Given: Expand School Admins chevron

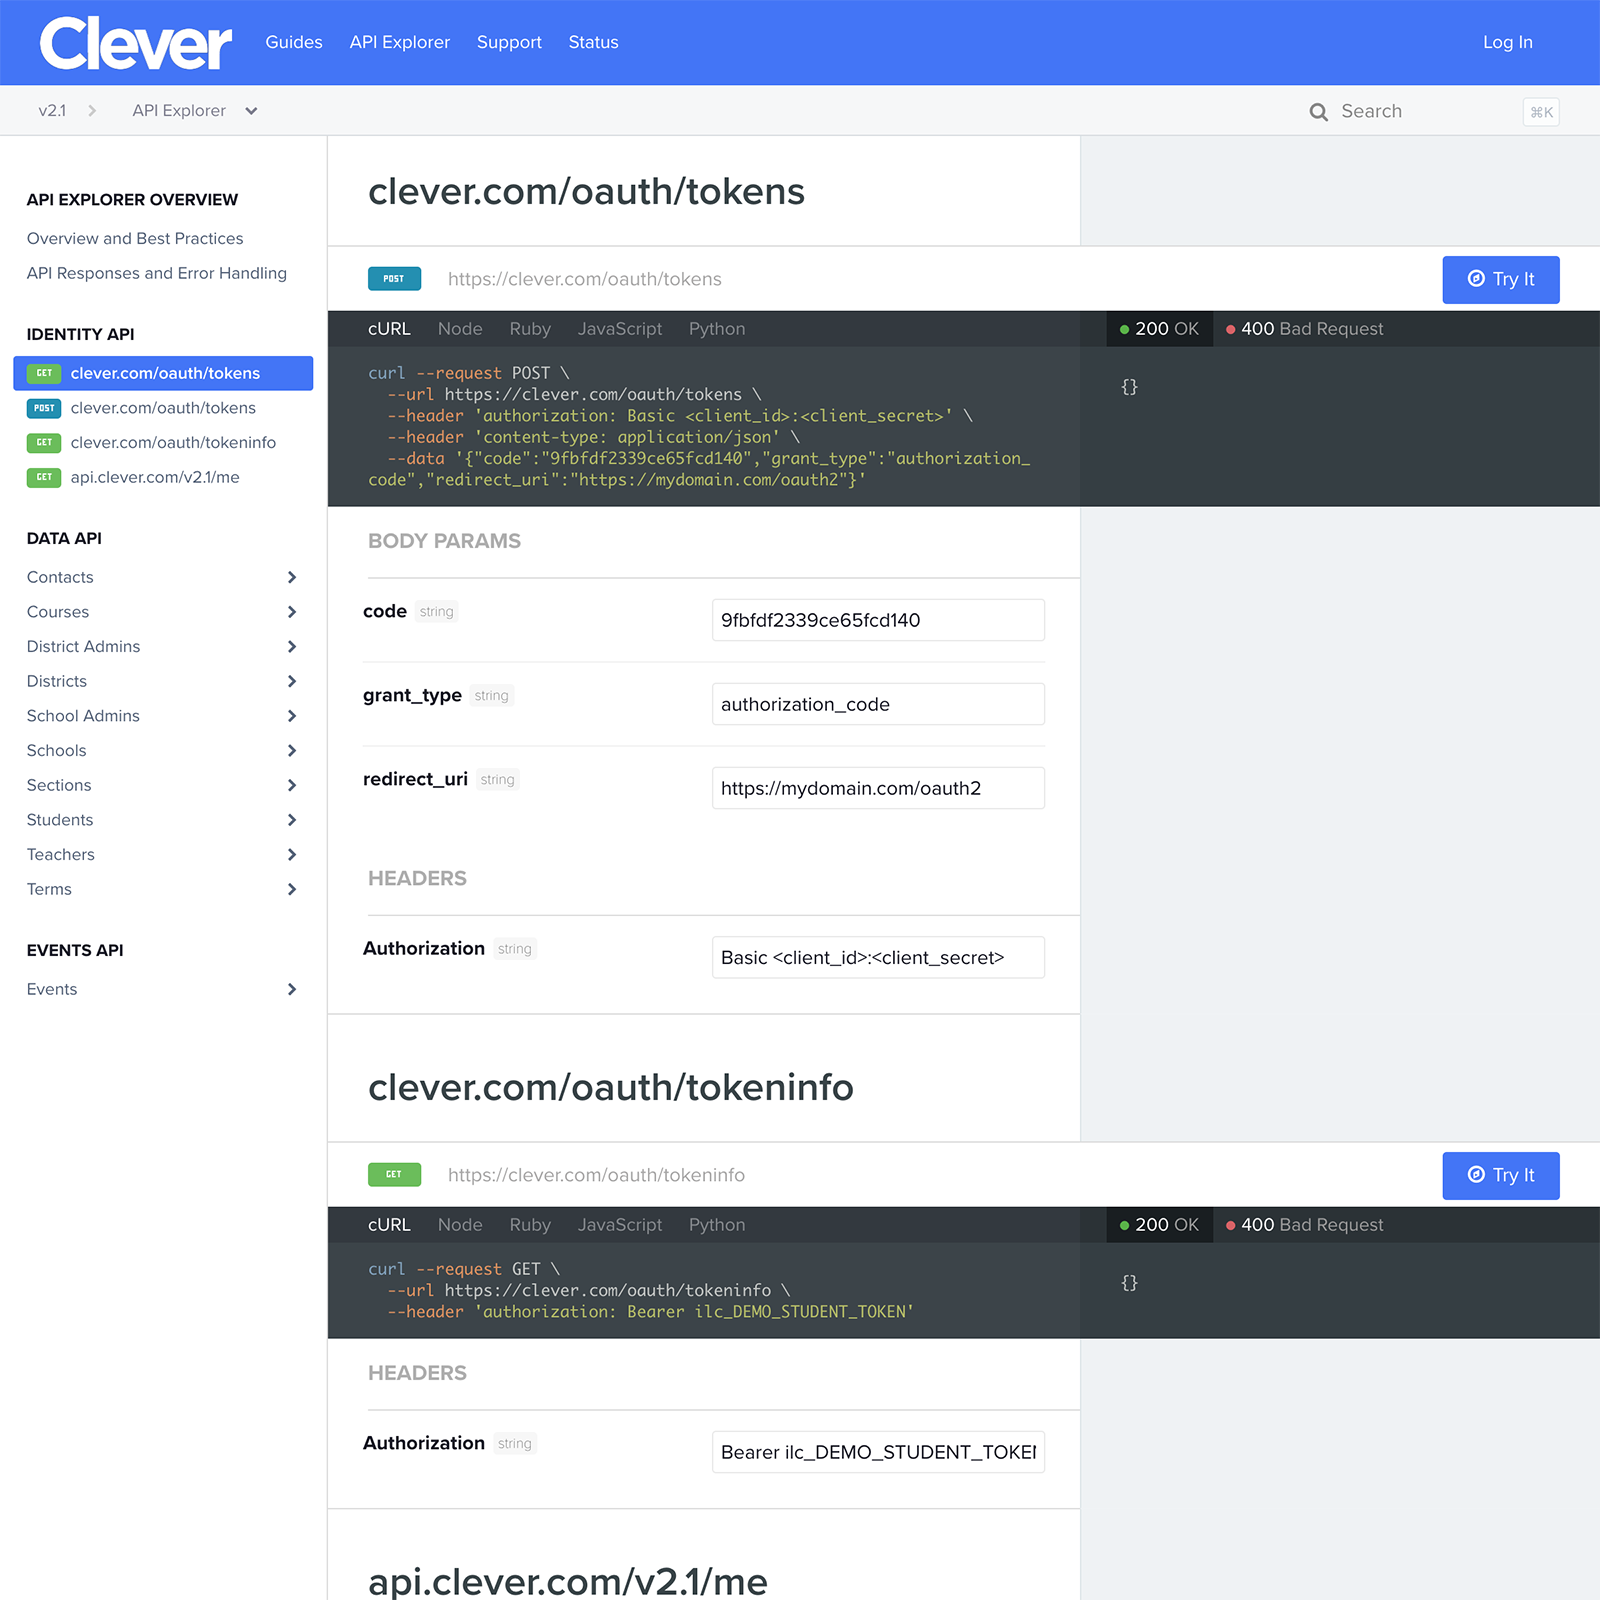Looking at the screenshot, I should (292, 716).
